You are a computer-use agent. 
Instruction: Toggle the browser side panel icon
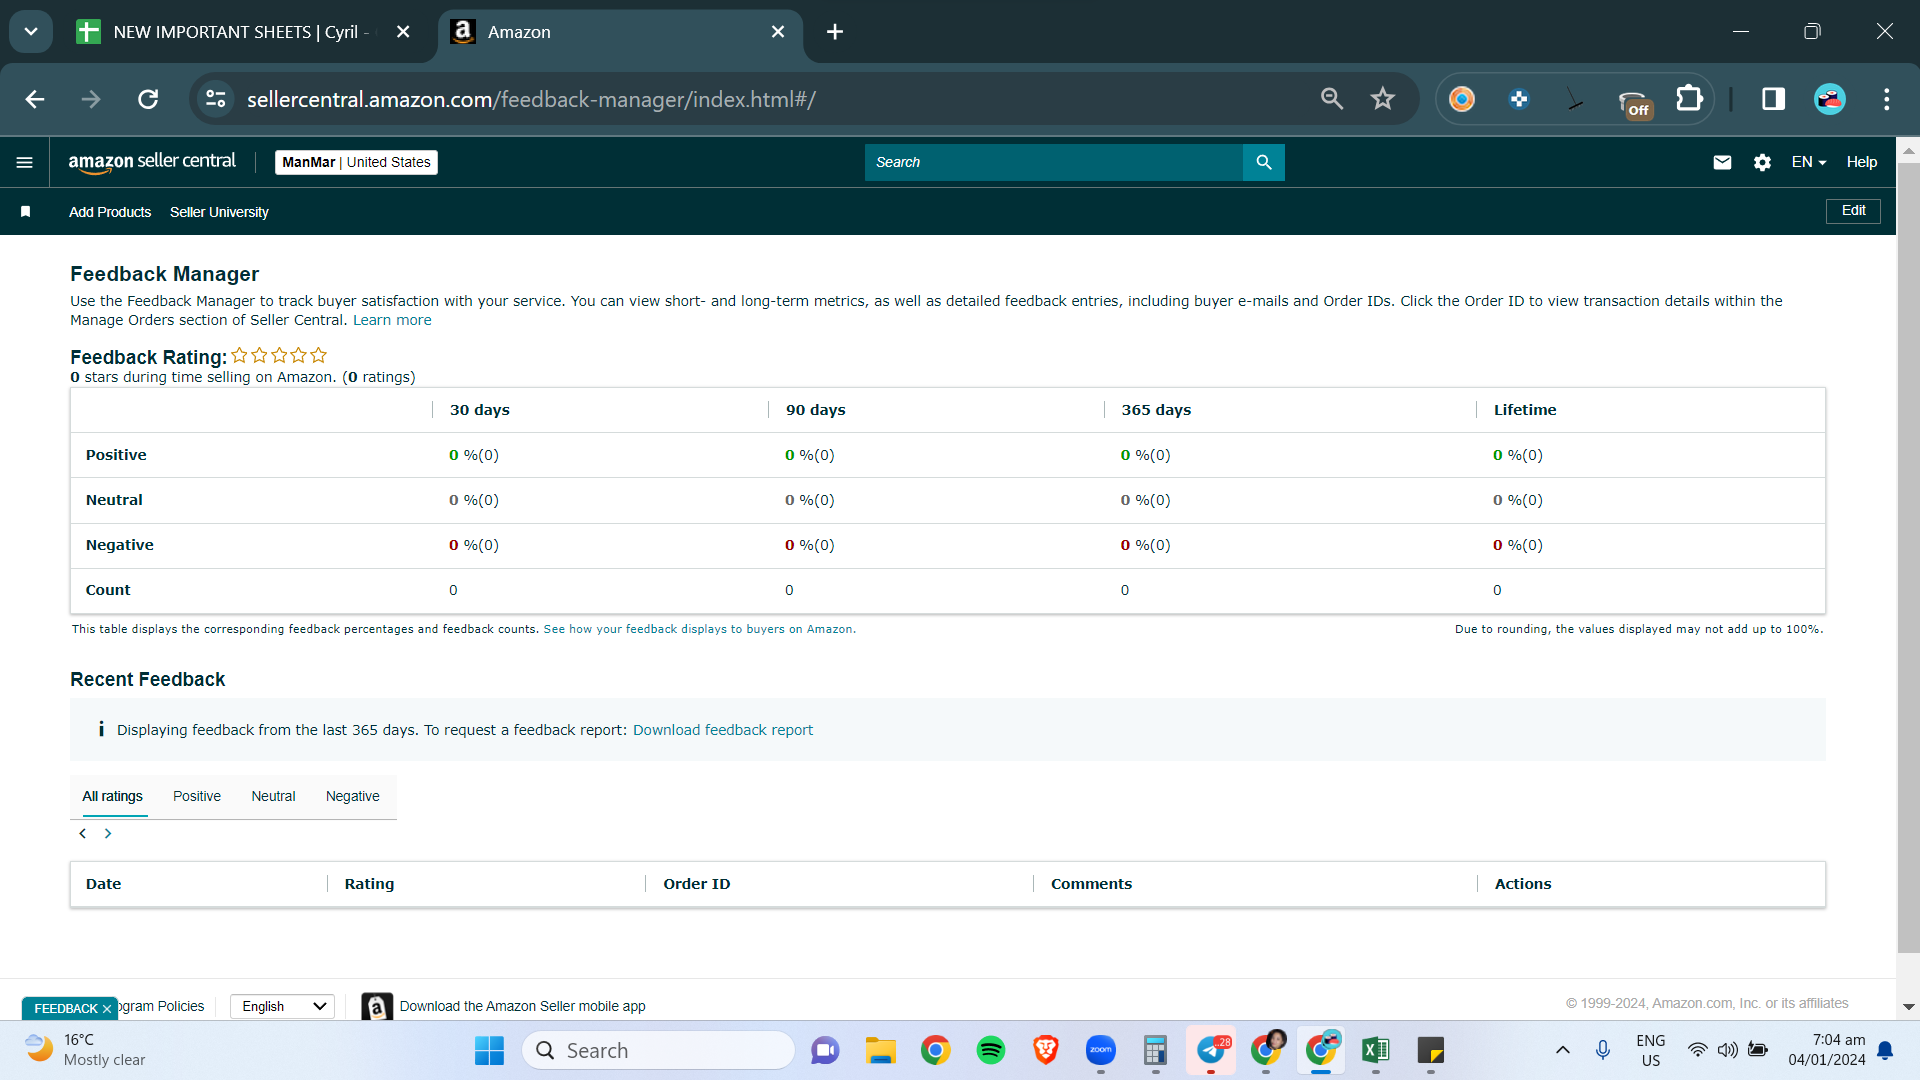(1773, 99)
